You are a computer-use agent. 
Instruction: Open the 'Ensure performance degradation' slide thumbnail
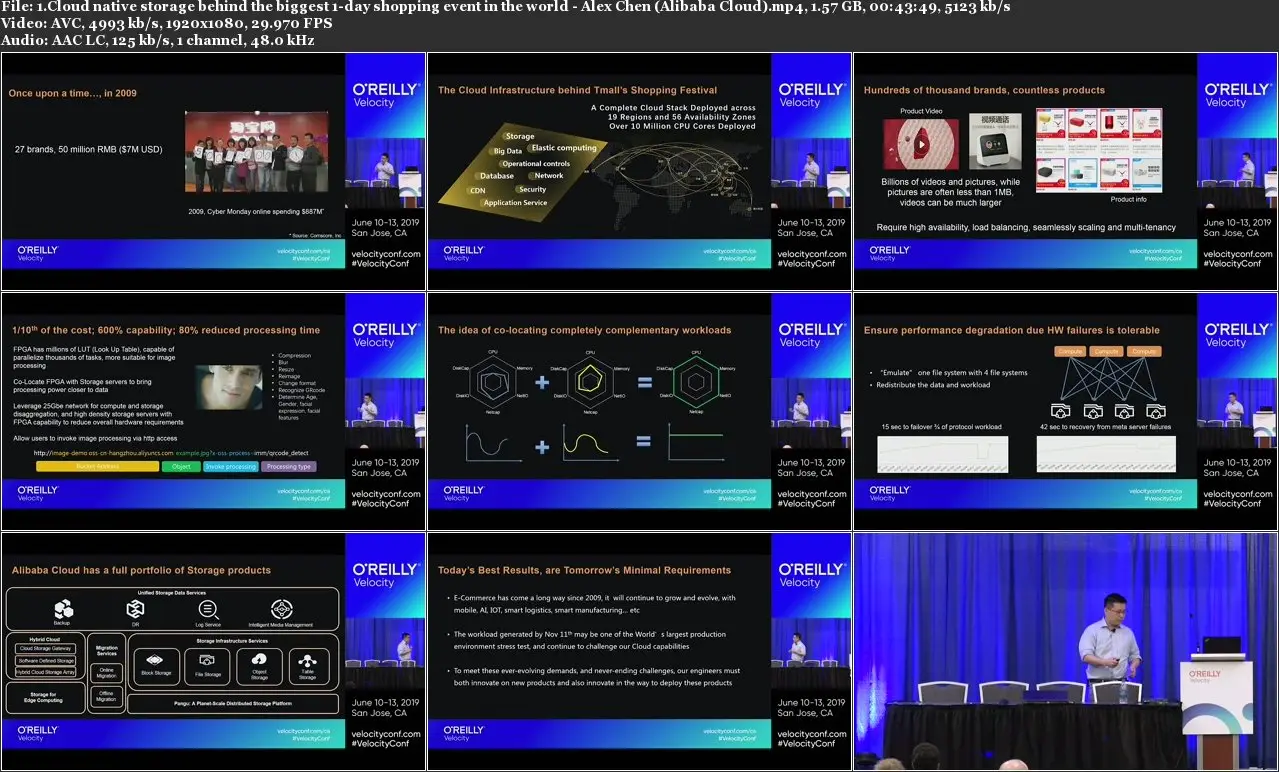click(x=1065, y=411)
